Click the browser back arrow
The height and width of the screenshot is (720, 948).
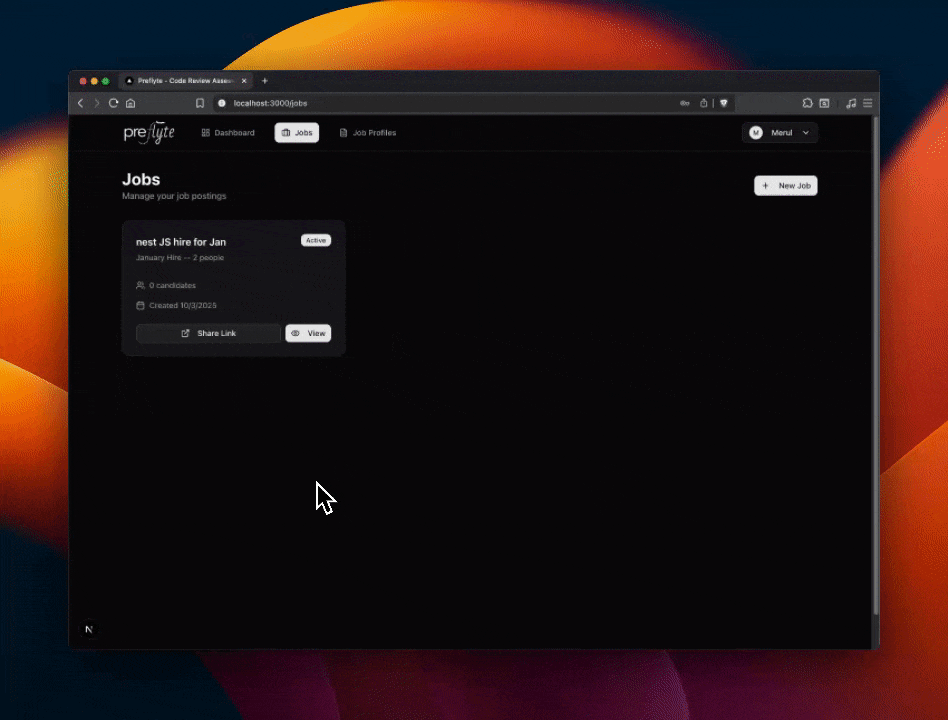point(81,103)
